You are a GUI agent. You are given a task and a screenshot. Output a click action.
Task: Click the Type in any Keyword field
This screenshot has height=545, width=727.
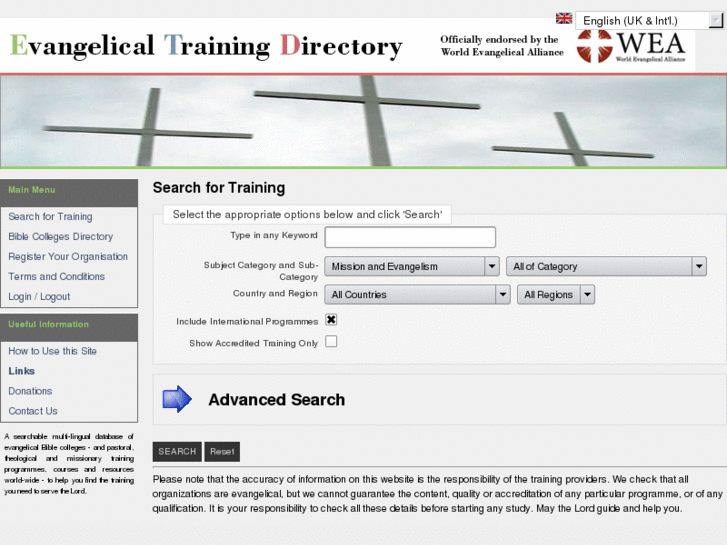(x=410, y=237)
